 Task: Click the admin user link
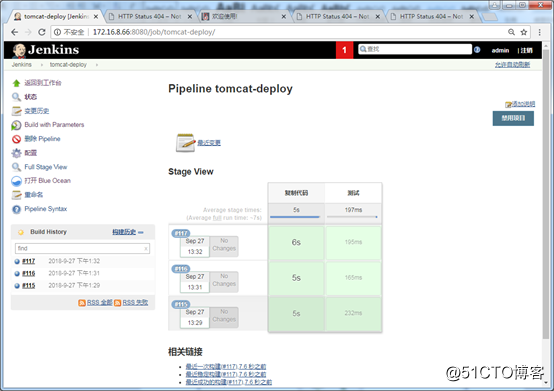coord(500,51)
